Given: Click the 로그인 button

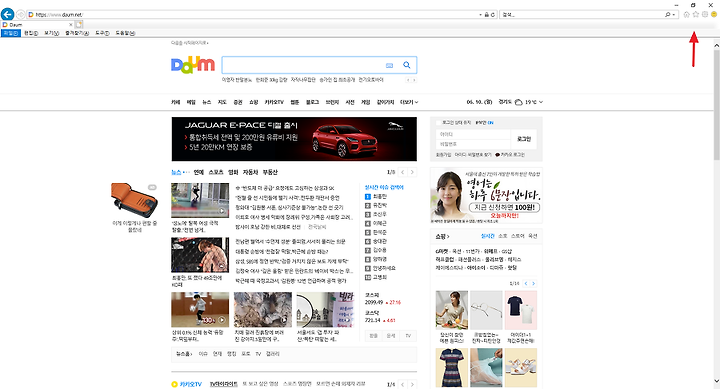Looking at the screenshot, I should click(524, 139).
